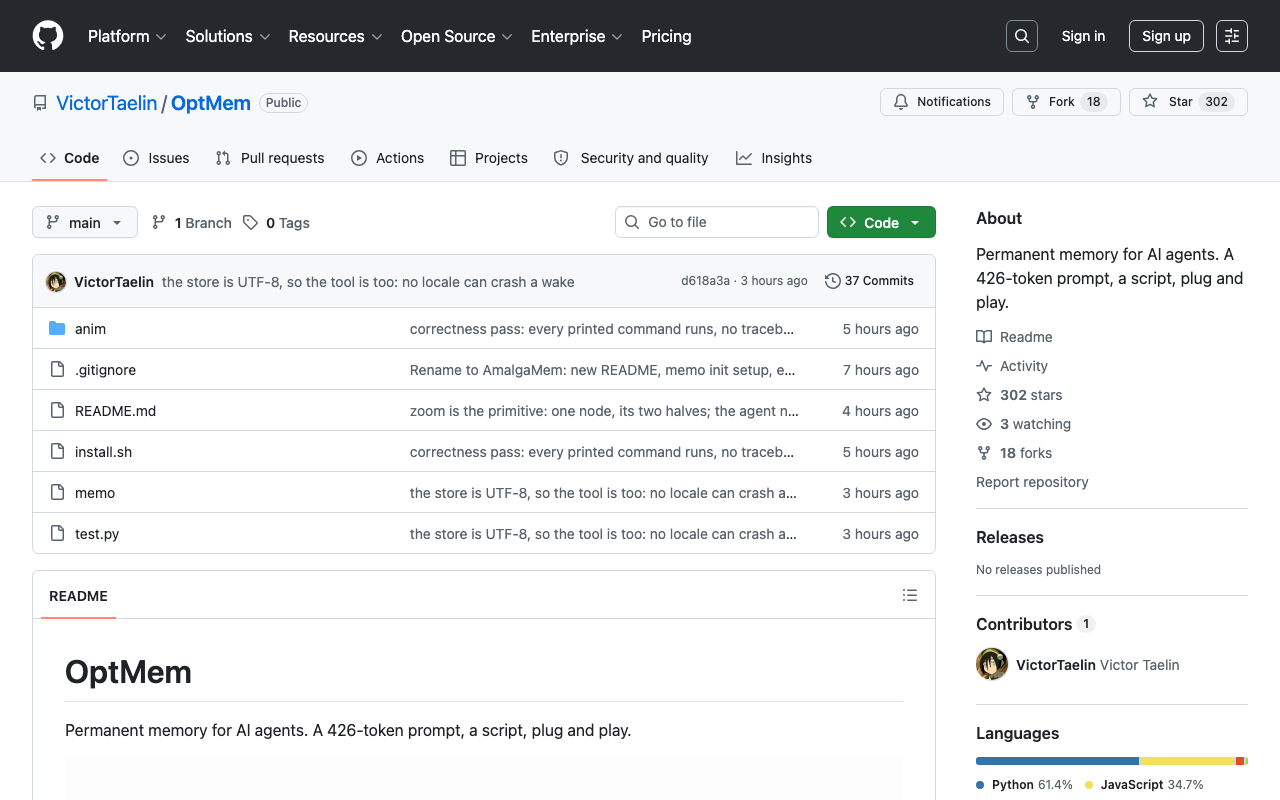The image size is (1280, 800).
Task: Click the bell Notifications button
Action: tap(942, 102)
